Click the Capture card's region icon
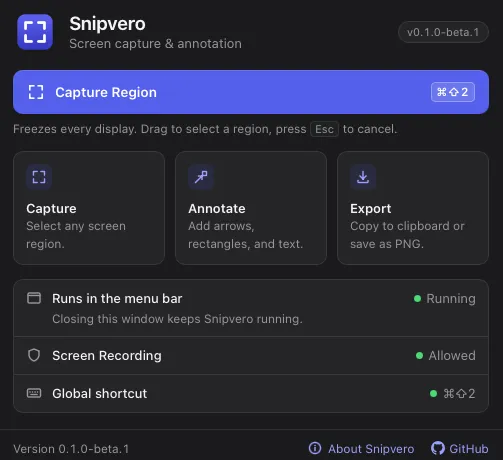 pos(39,177)
